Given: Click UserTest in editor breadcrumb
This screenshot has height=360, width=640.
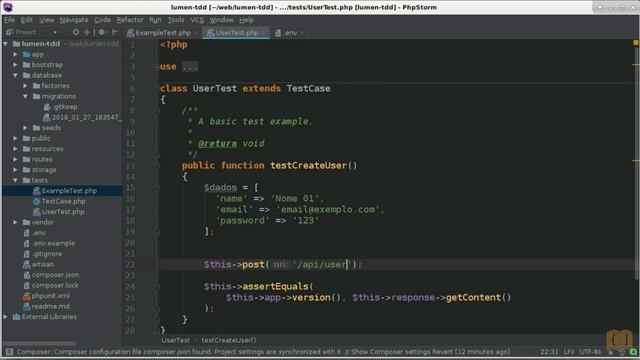Looking at the screenshot, I should [176, 340].
